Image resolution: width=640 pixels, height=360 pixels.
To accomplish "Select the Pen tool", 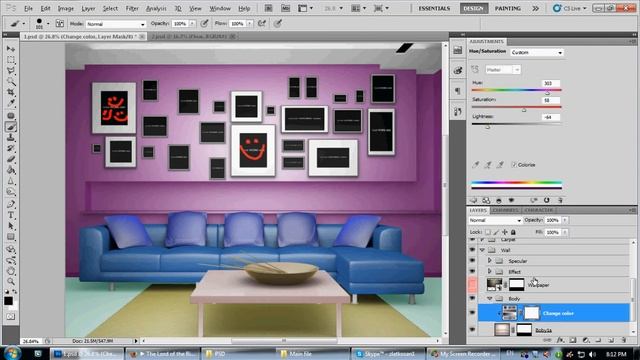I will [11, 204].
